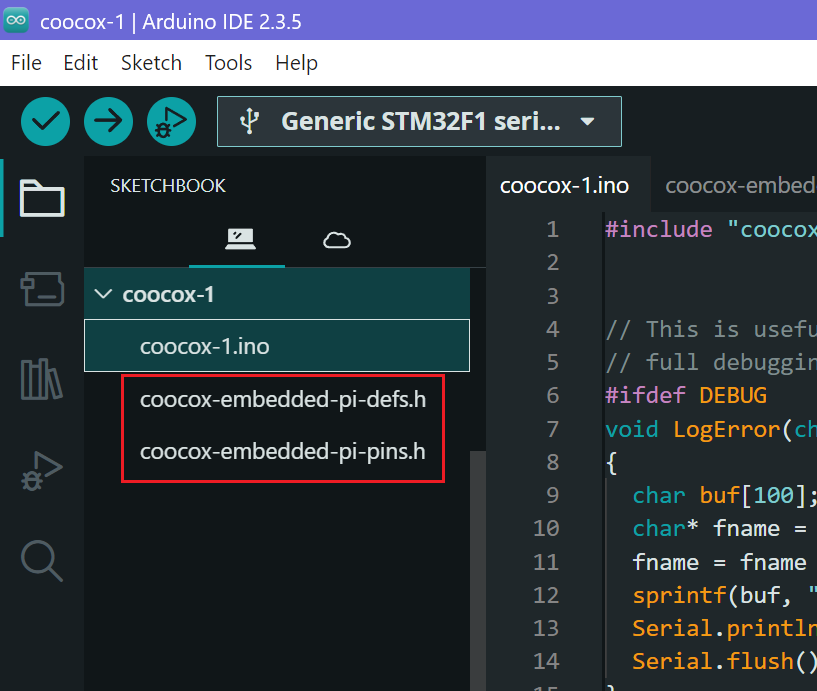Open the Boards Manager sidebar icon
This screenshot has width=817, height=691.
click(x=42, y=289)
